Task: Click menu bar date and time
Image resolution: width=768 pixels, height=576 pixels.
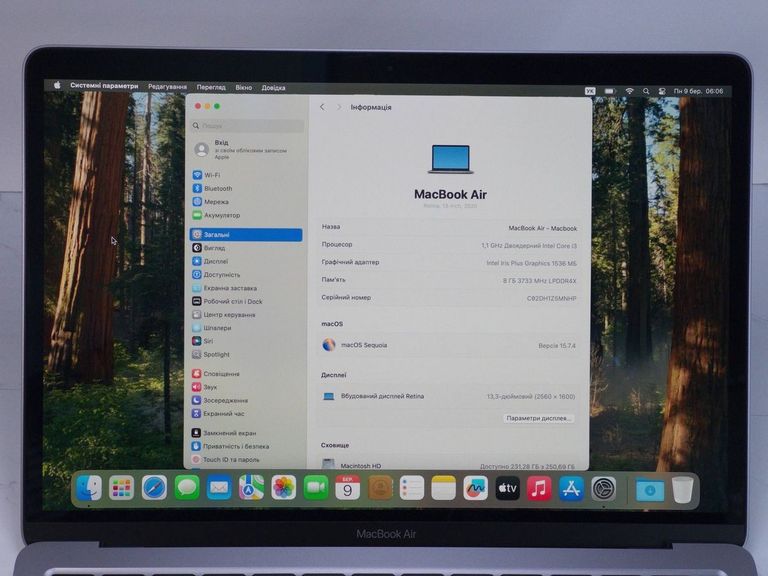Action: (x=698, y=91)
